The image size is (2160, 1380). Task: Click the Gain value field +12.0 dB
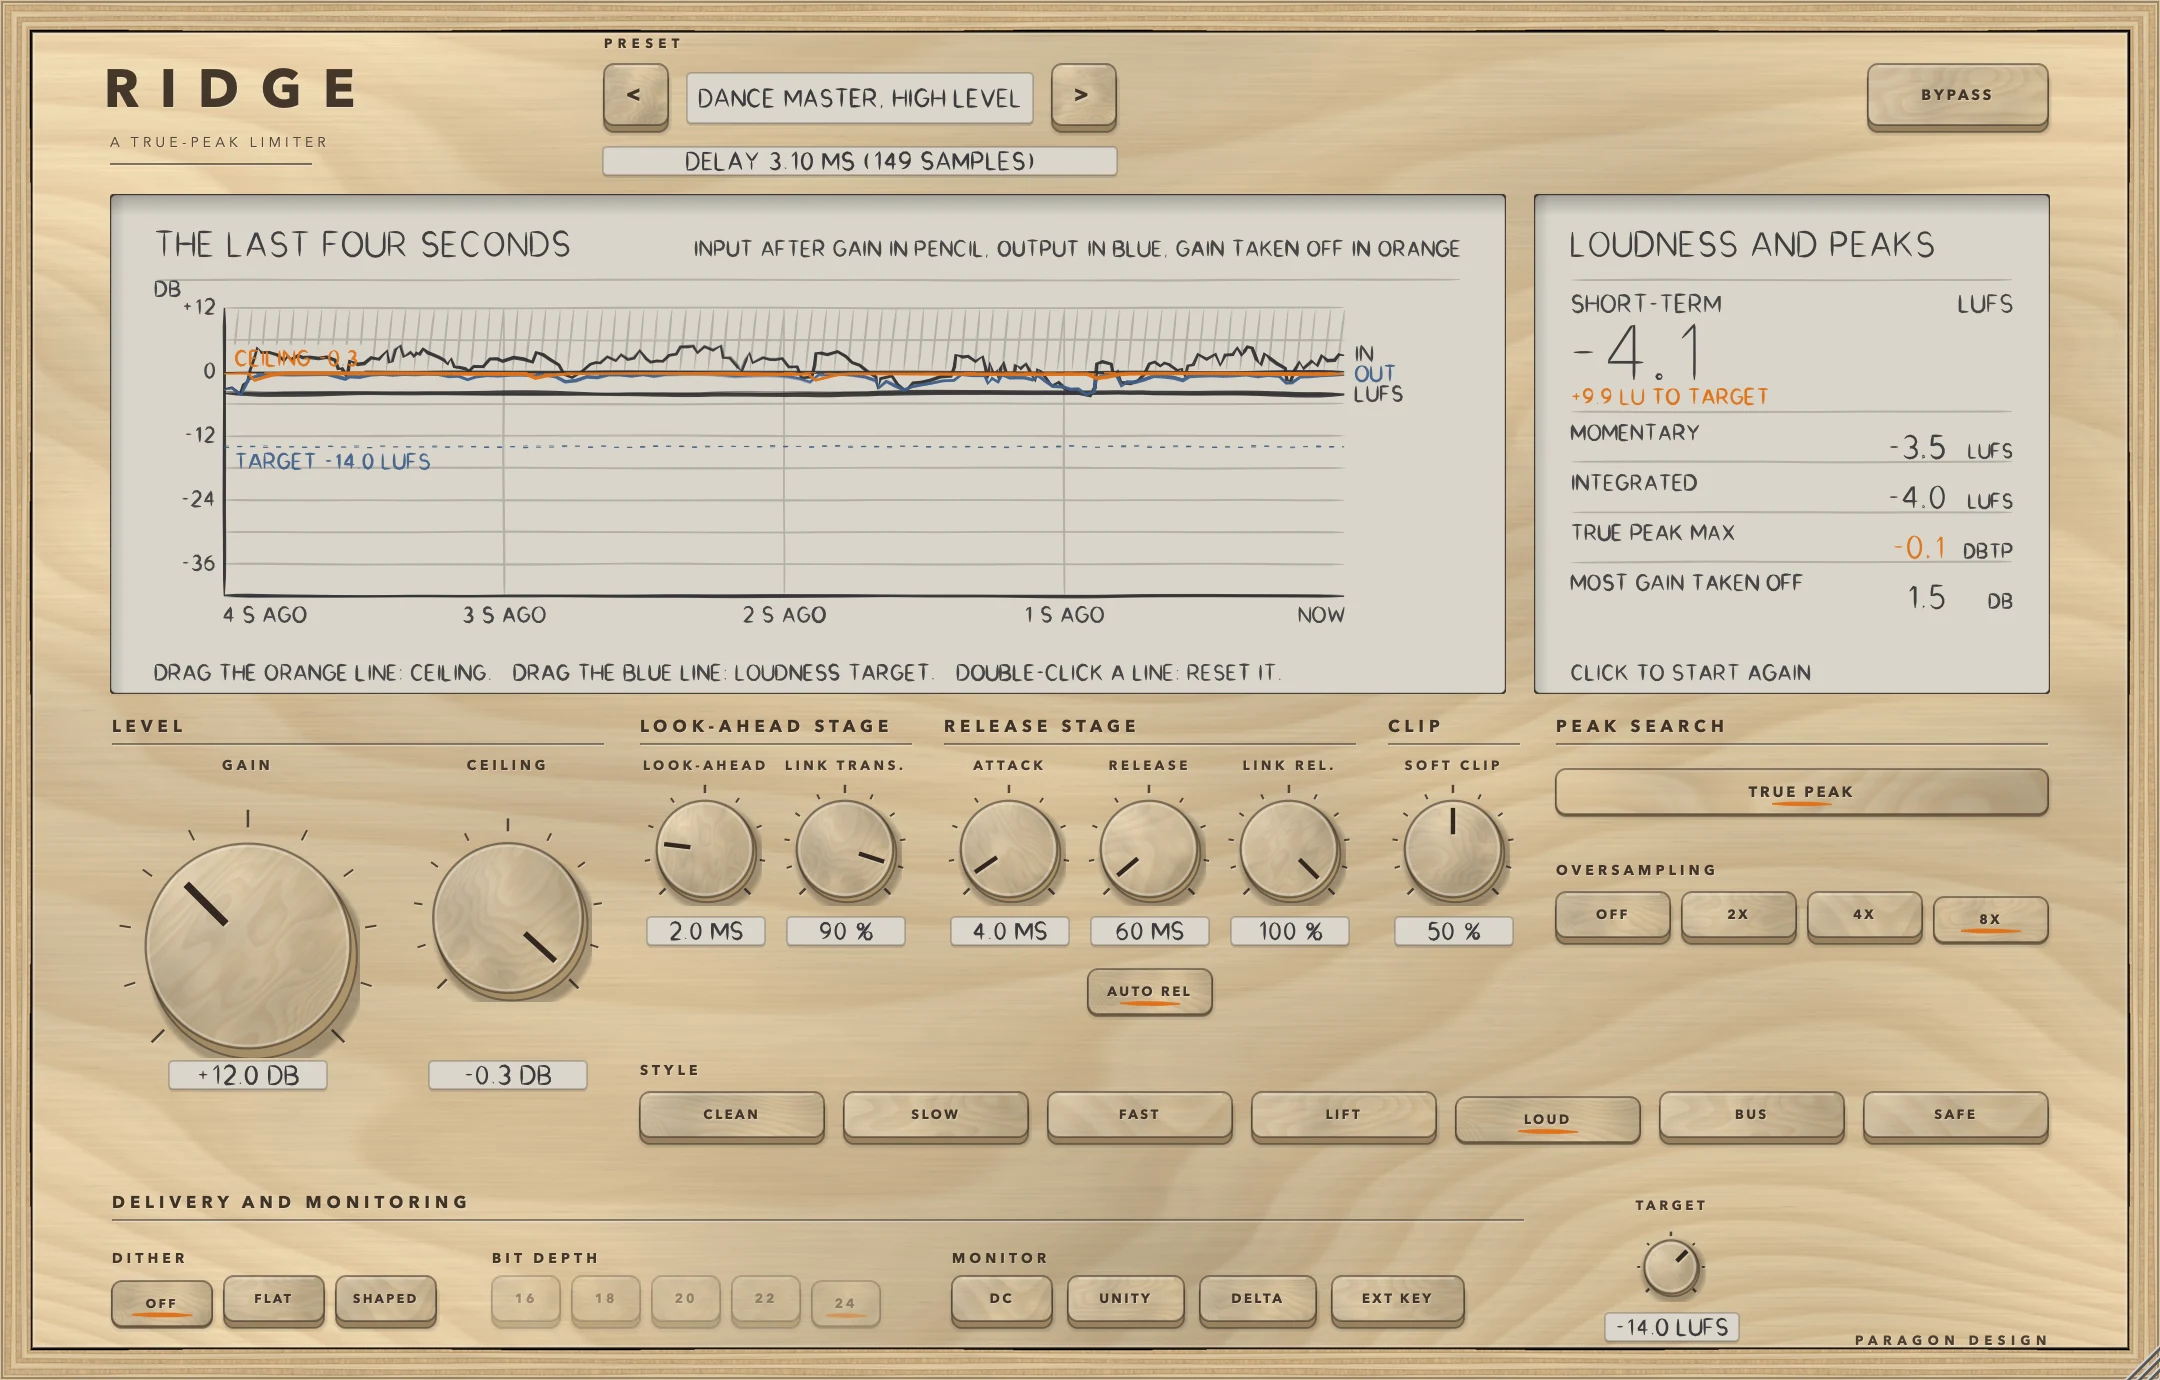point(248,1075)
